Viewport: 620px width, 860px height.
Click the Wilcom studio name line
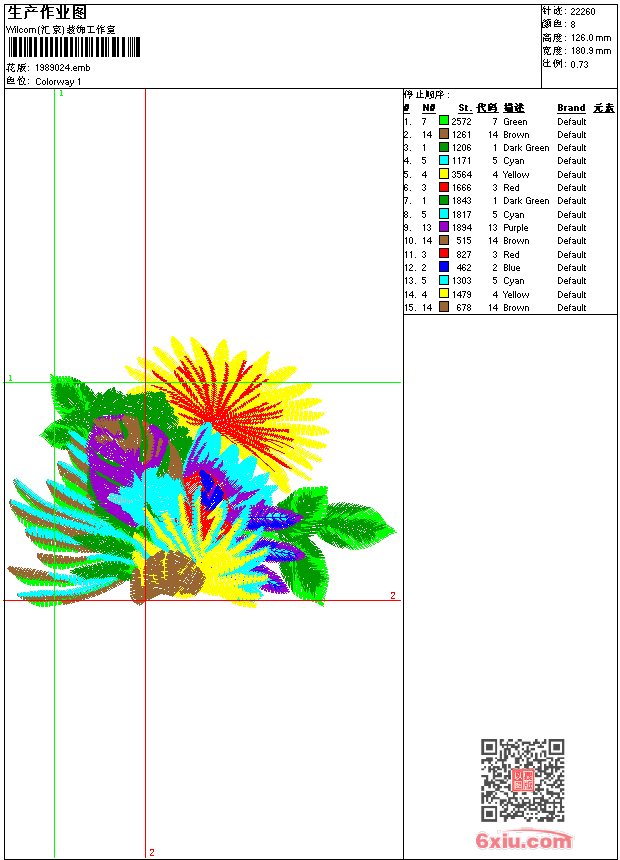[60, 30]
